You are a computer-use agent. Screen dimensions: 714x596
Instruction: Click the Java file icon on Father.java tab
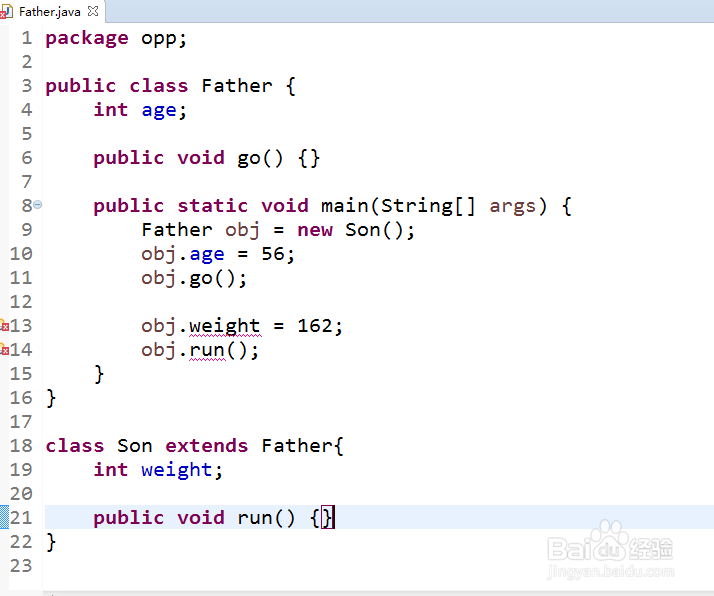click(x=6, y=11)
